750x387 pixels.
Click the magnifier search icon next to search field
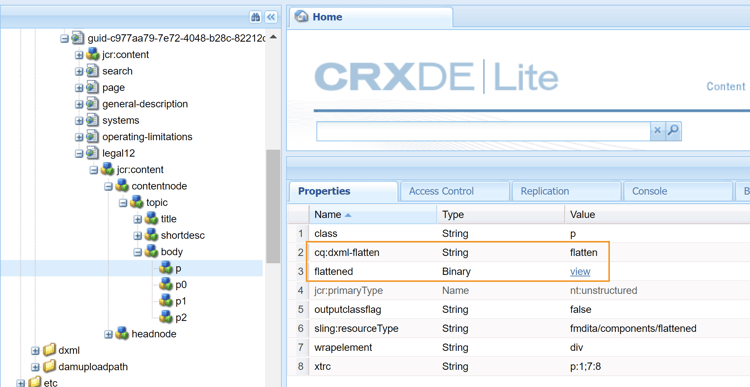673,130
